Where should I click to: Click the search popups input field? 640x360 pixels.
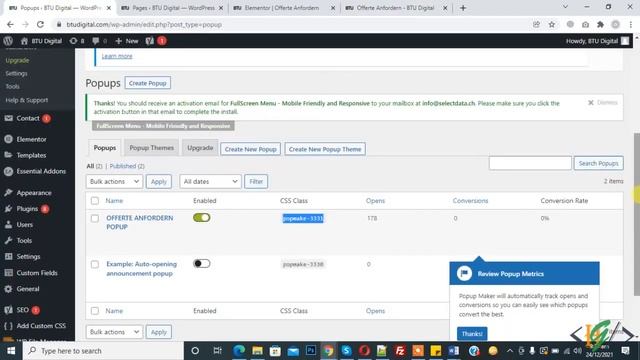point(530,163)
